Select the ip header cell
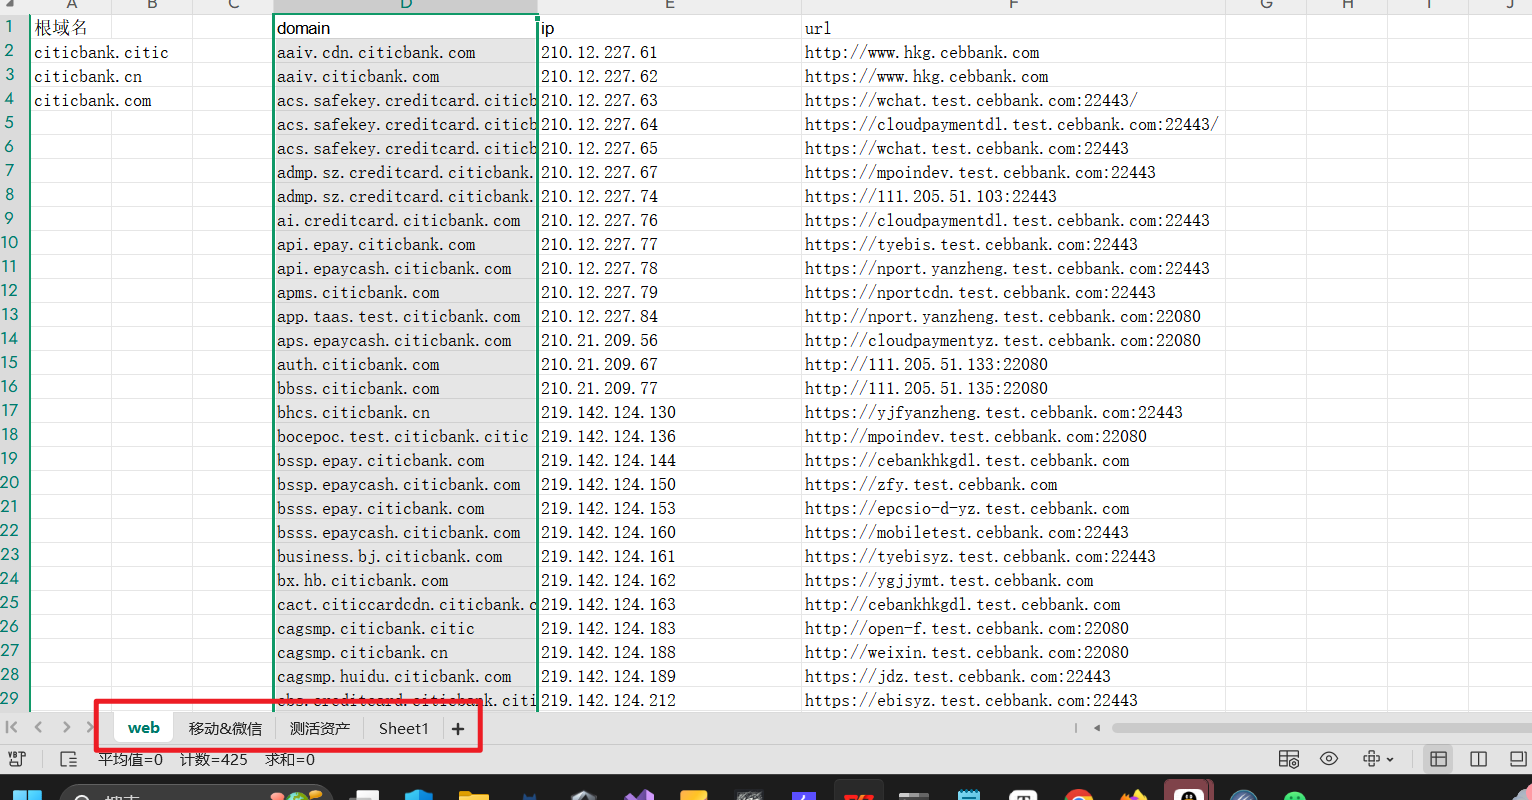1532x800 pixels. click(670, 28)
